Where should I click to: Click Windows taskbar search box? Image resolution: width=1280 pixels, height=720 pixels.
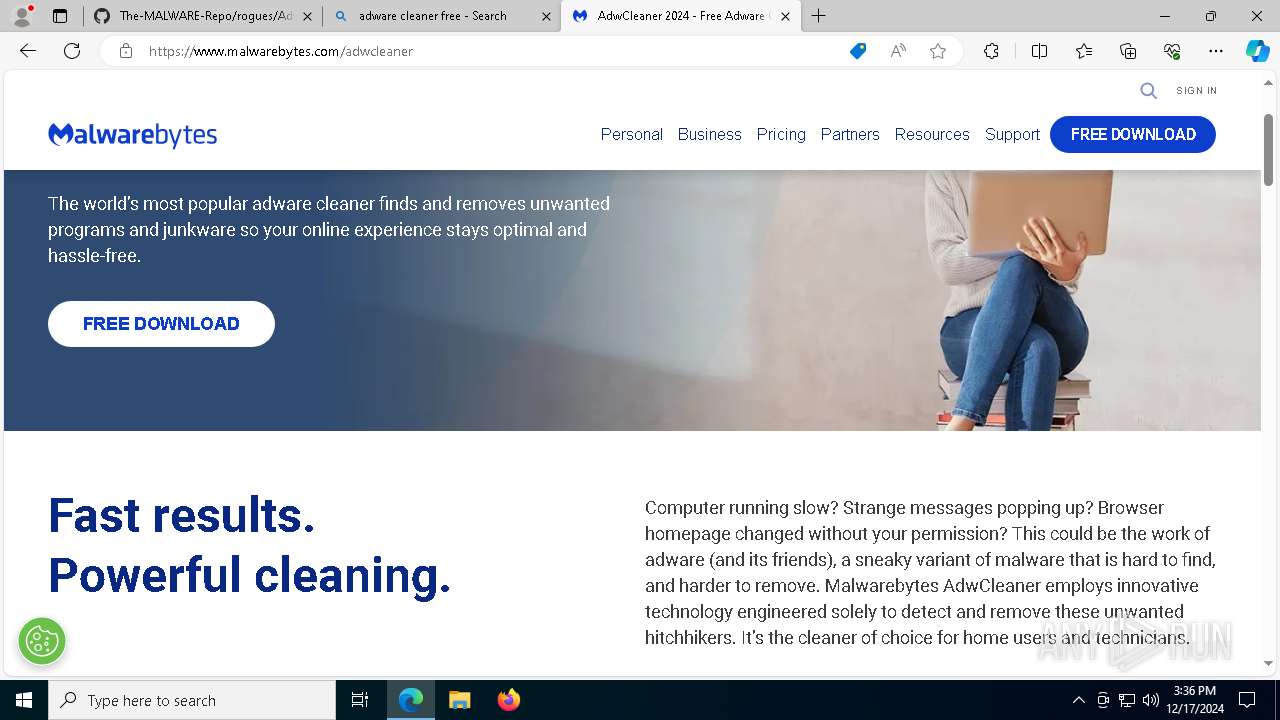(x=192, y=700)
